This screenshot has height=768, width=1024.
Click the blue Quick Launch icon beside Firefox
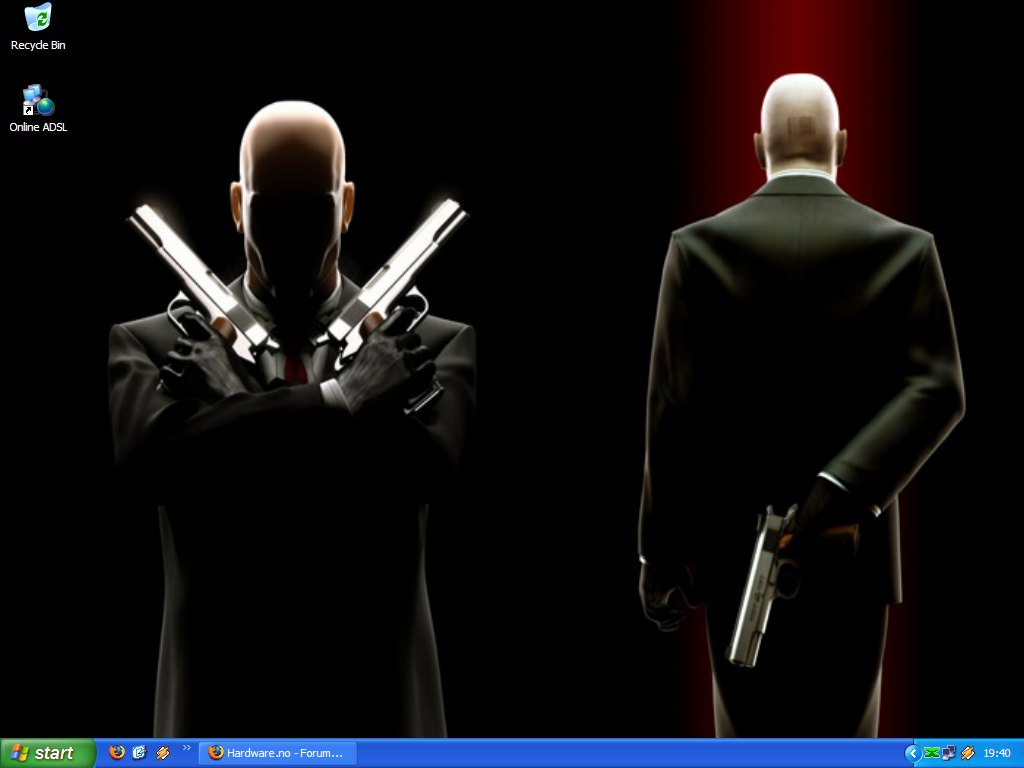click(140, 752)
